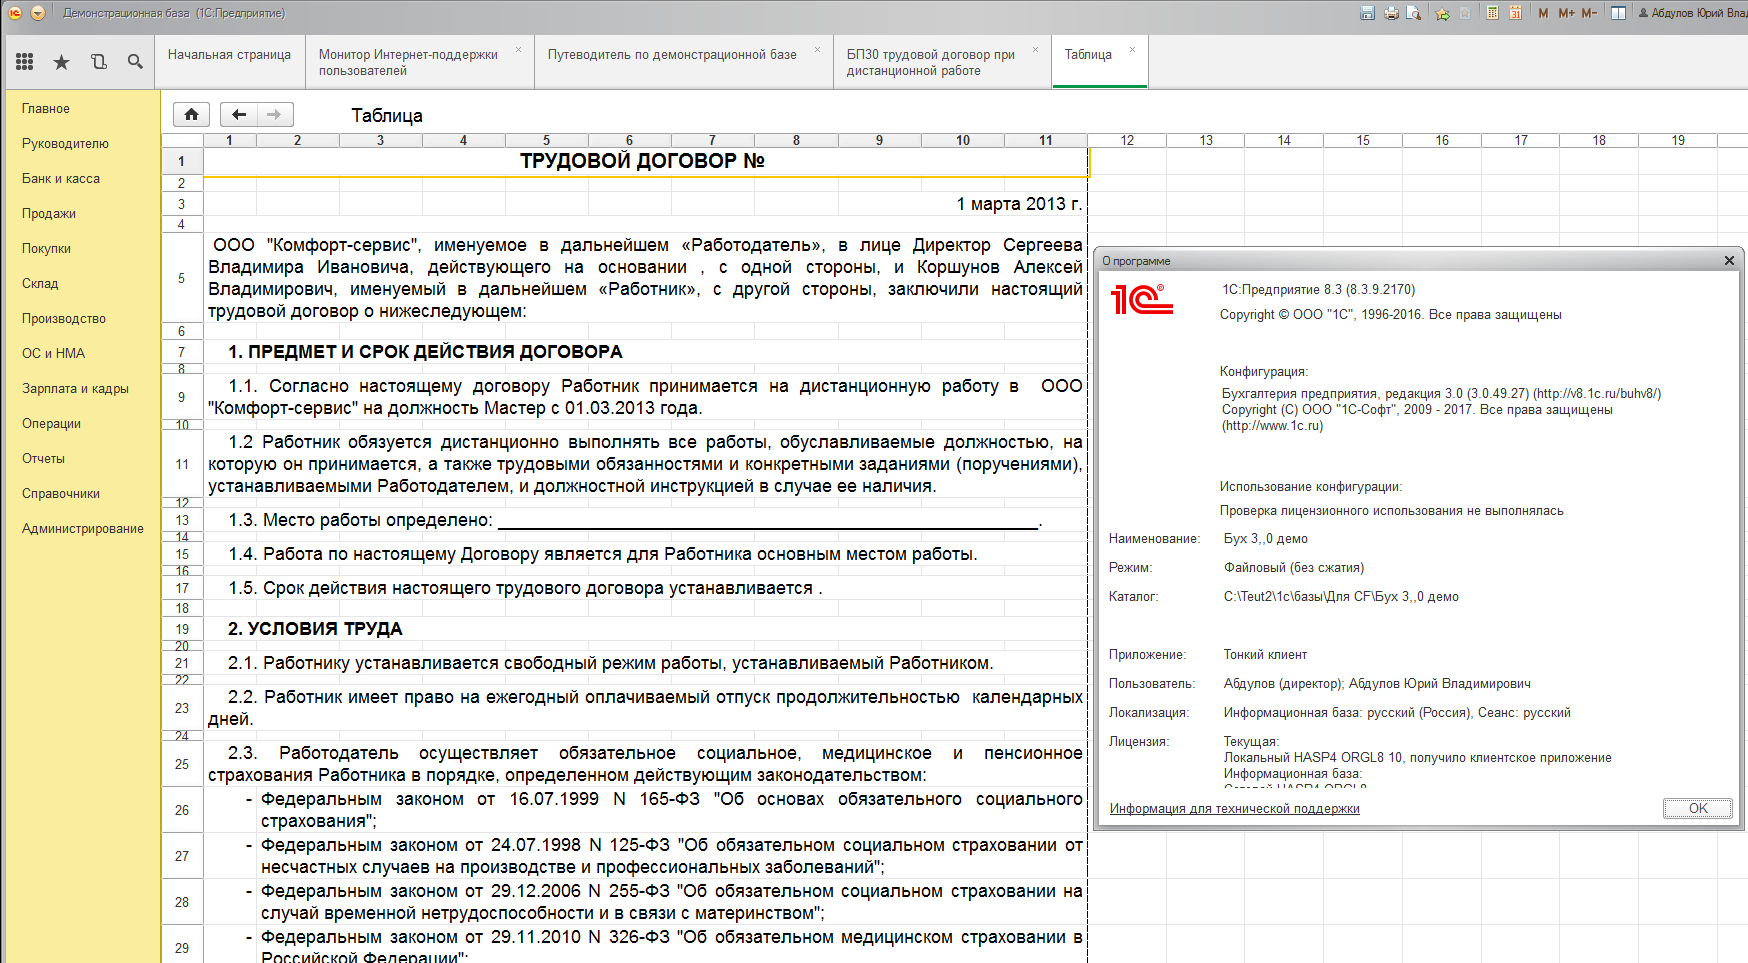This screenshot has width=1748, height=963.
Task: Click the 1C logo in the title bar
Action: pyautogui.click(x=15, y=13)
